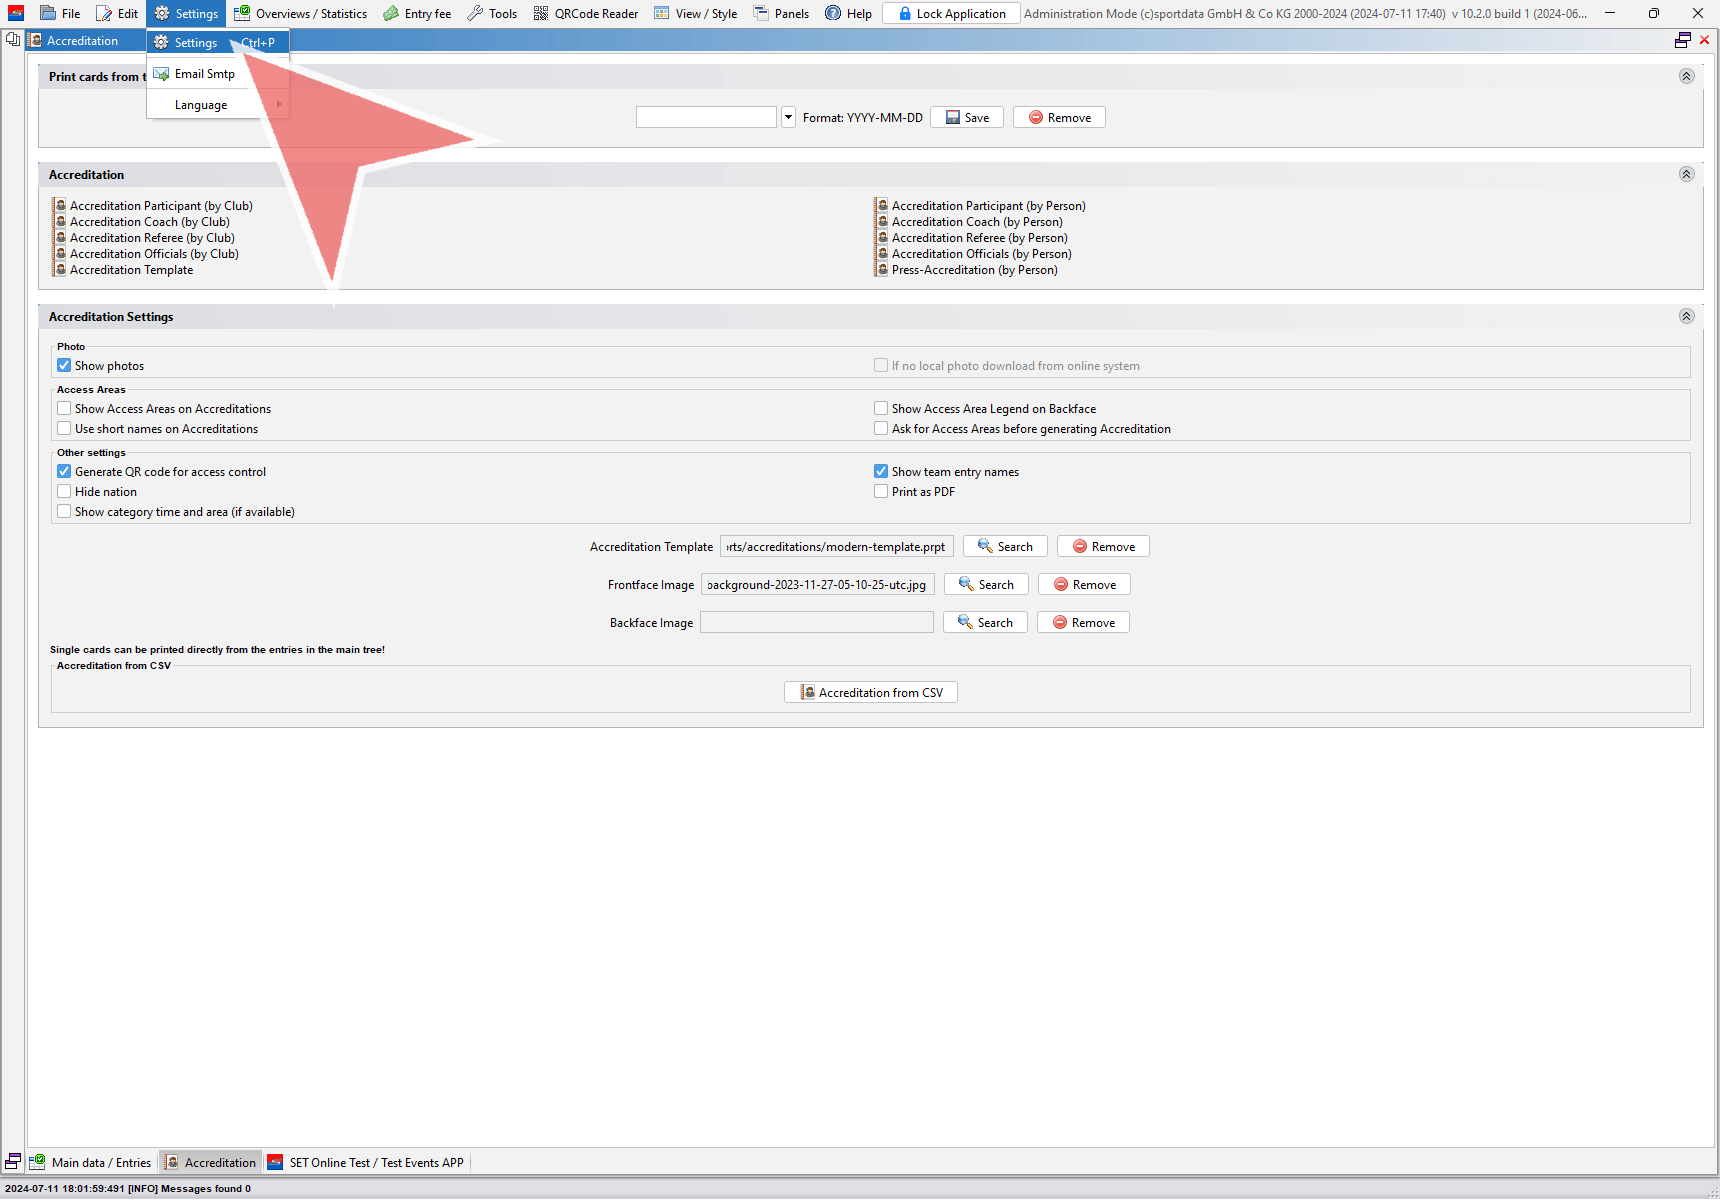Click the Overviews / Statistics chart icon

pyautogui.click(x=242, y=13)
